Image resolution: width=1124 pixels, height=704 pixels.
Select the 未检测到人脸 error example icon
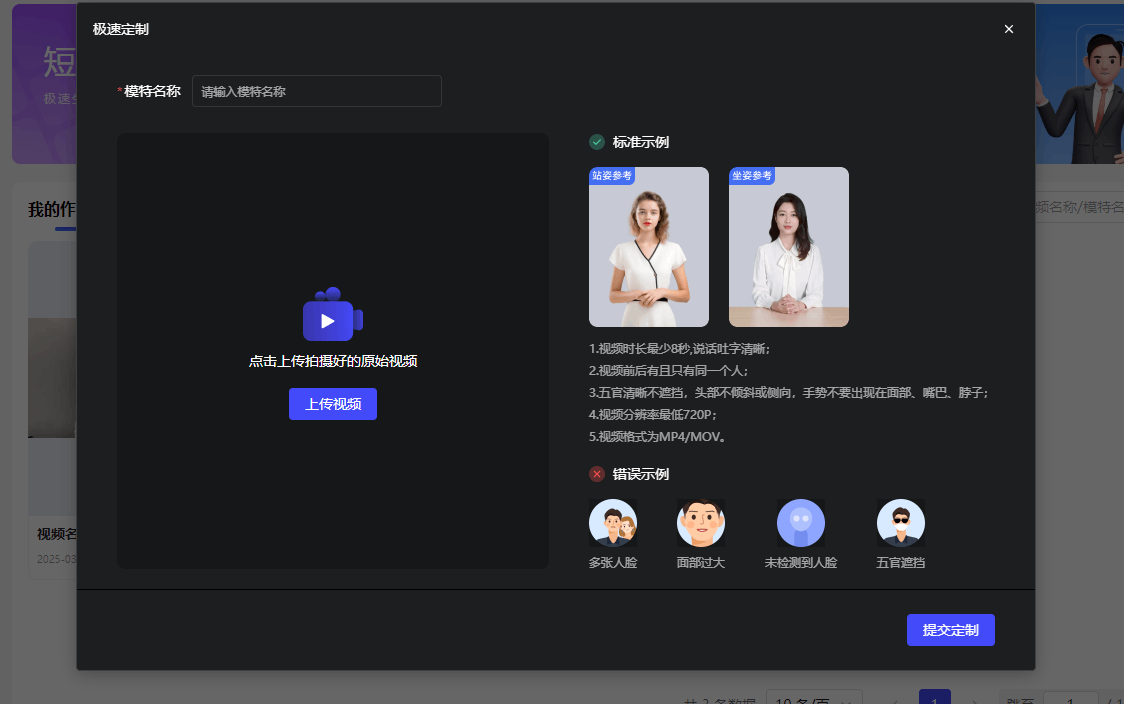tap(801, 523)
